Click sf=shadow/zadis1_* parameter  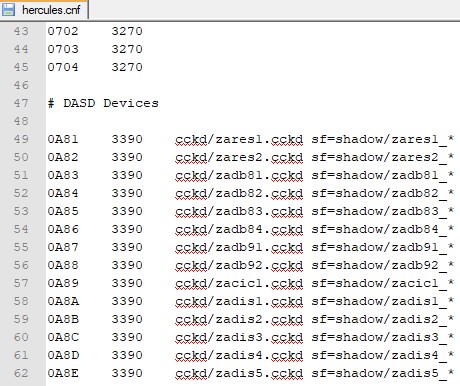coord(383,301)
